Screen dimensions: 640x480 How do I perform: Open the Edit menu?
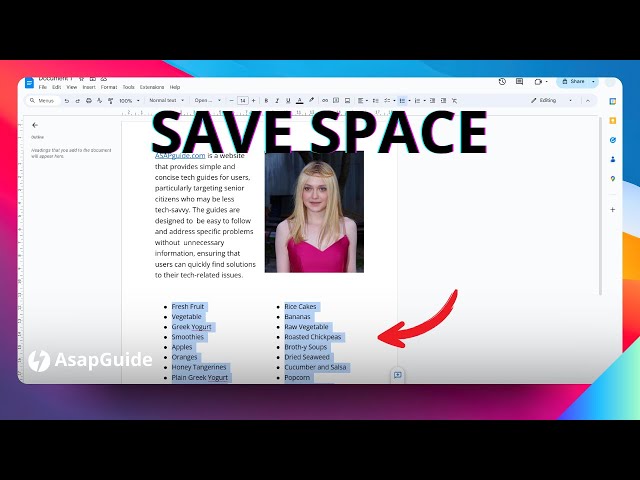57,87
